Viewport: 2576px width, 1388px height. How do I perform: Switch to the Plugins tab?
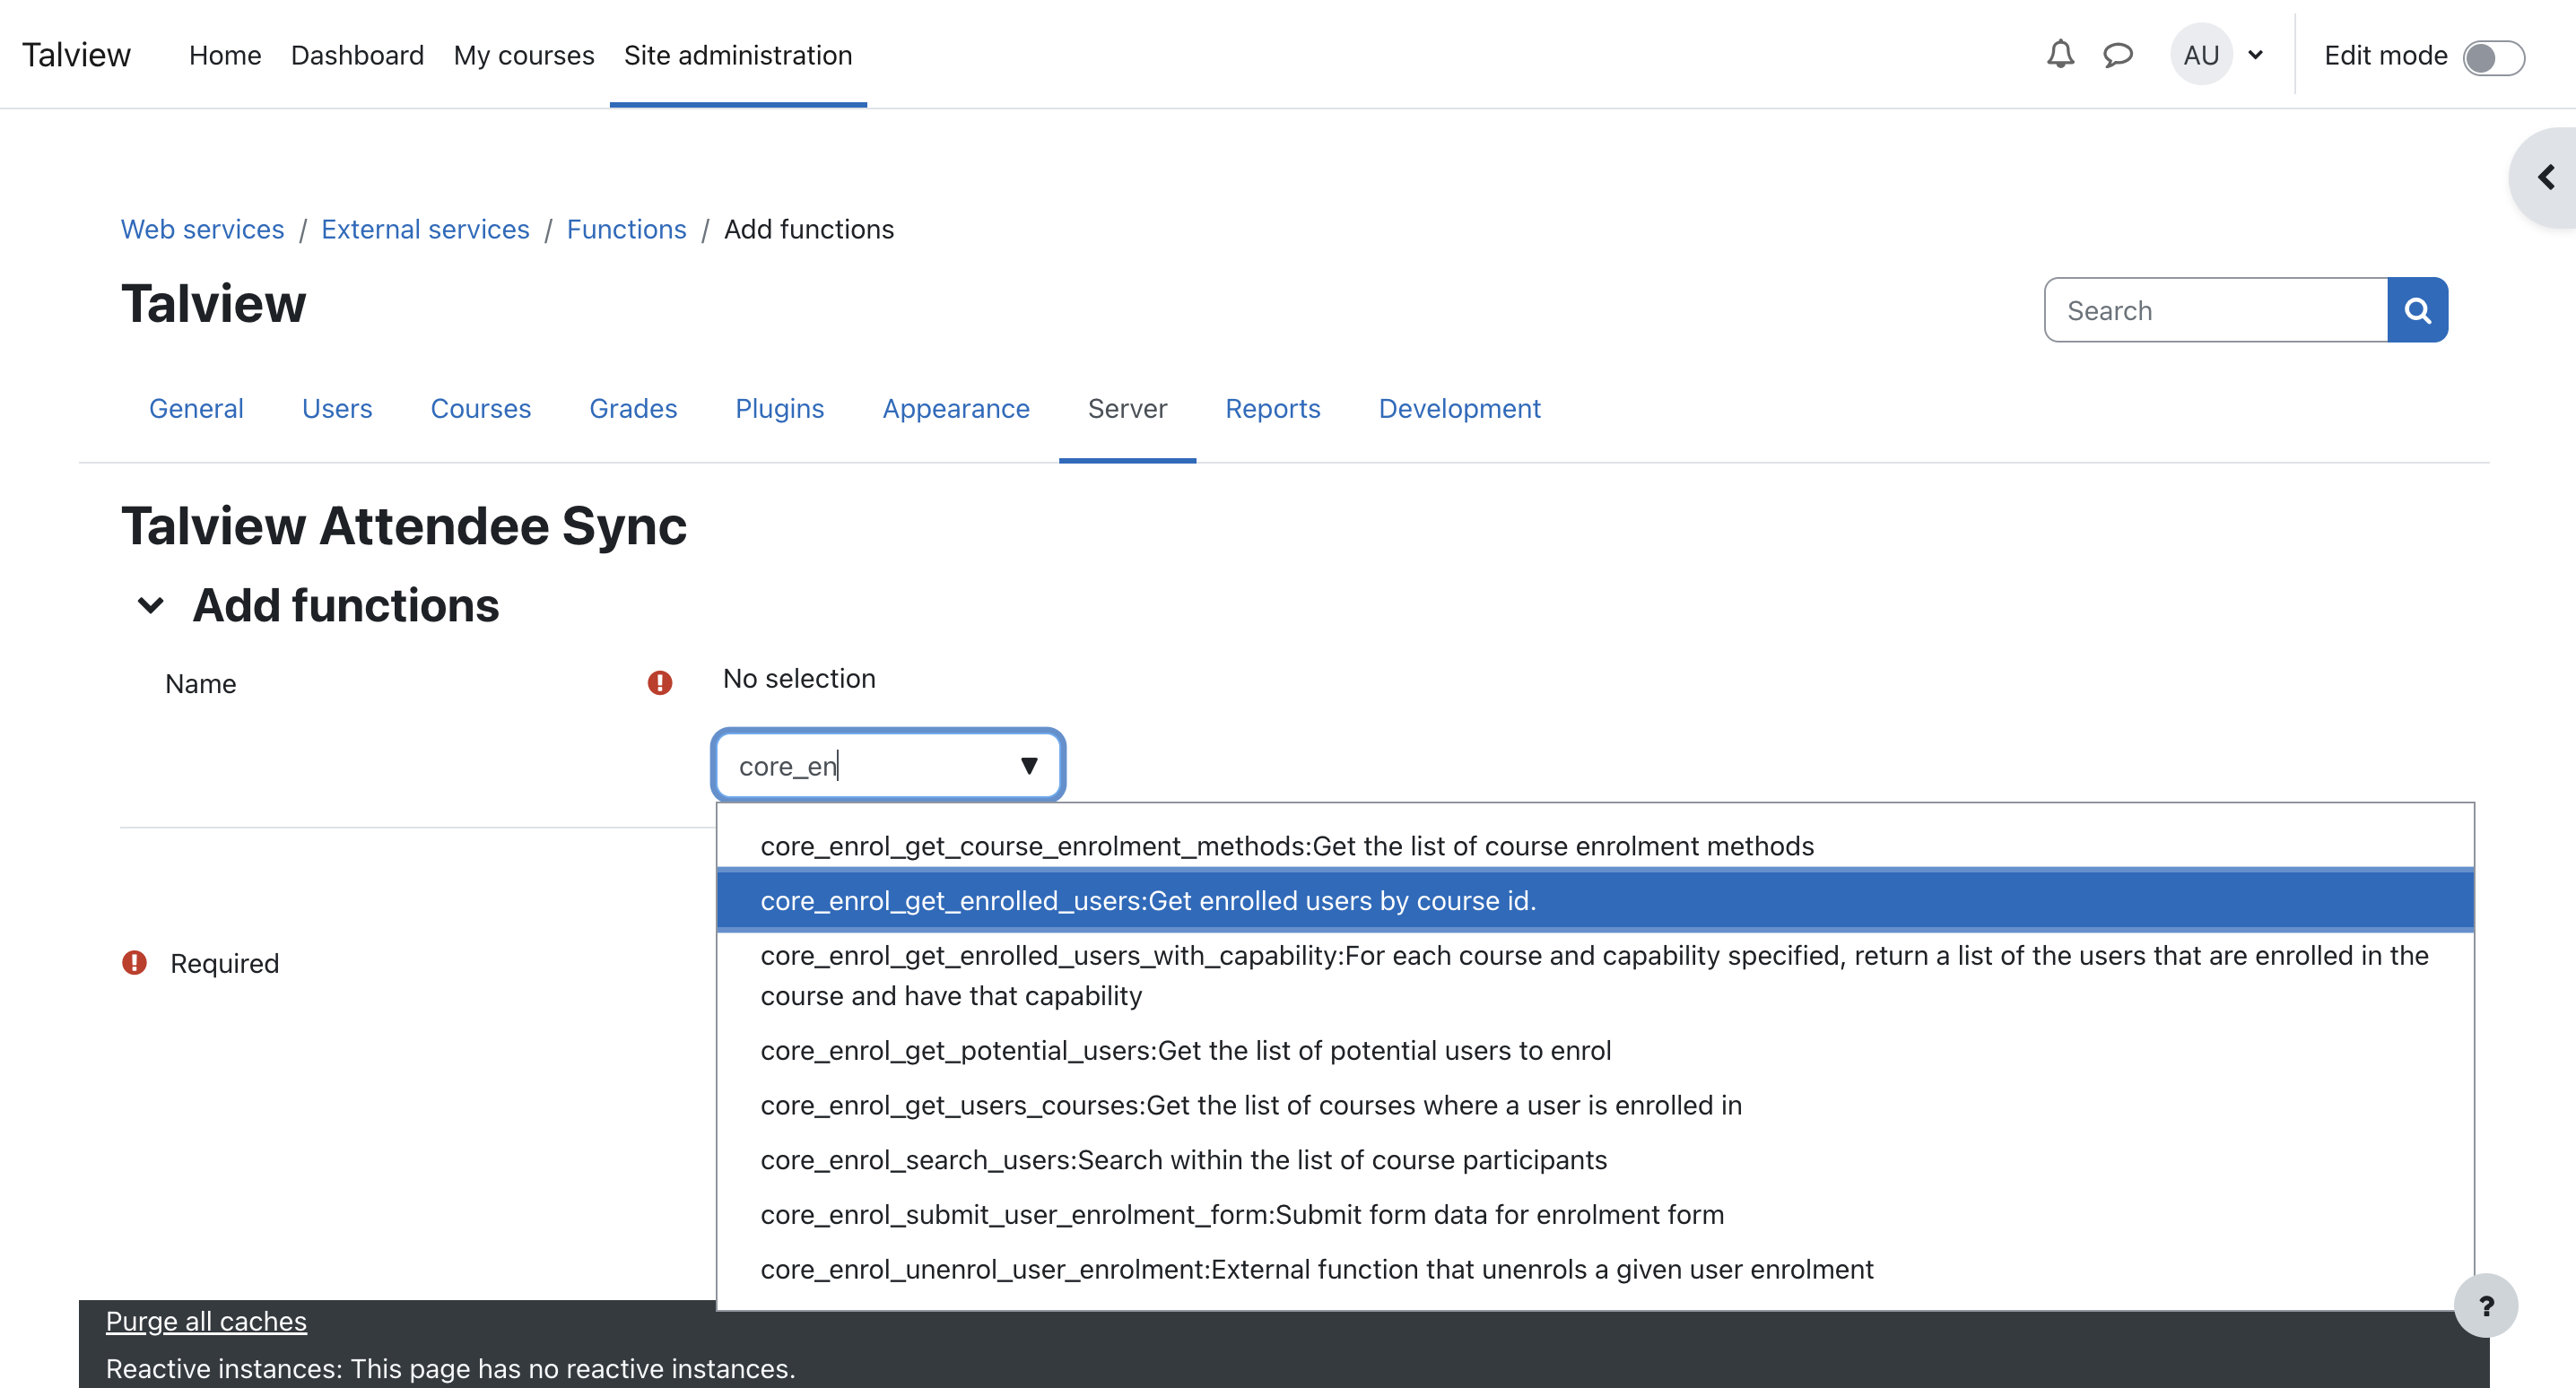pyautogui.click(x=779, y=408)
